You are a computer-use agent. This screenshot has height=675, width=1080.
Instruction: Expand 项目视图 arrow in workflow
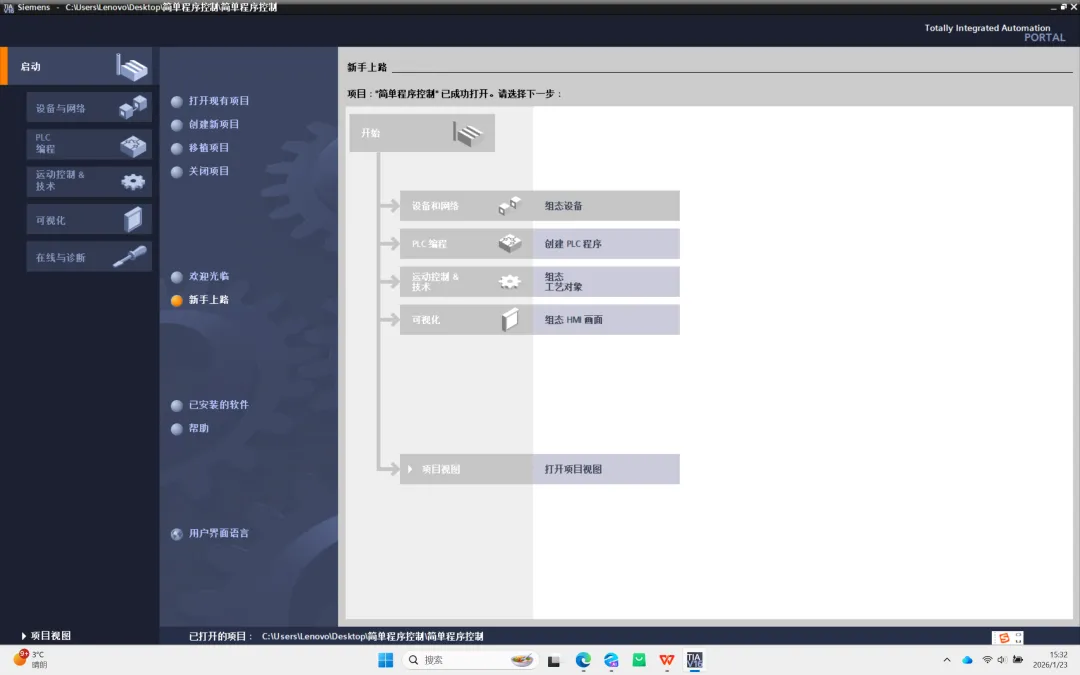coord(411,469)
